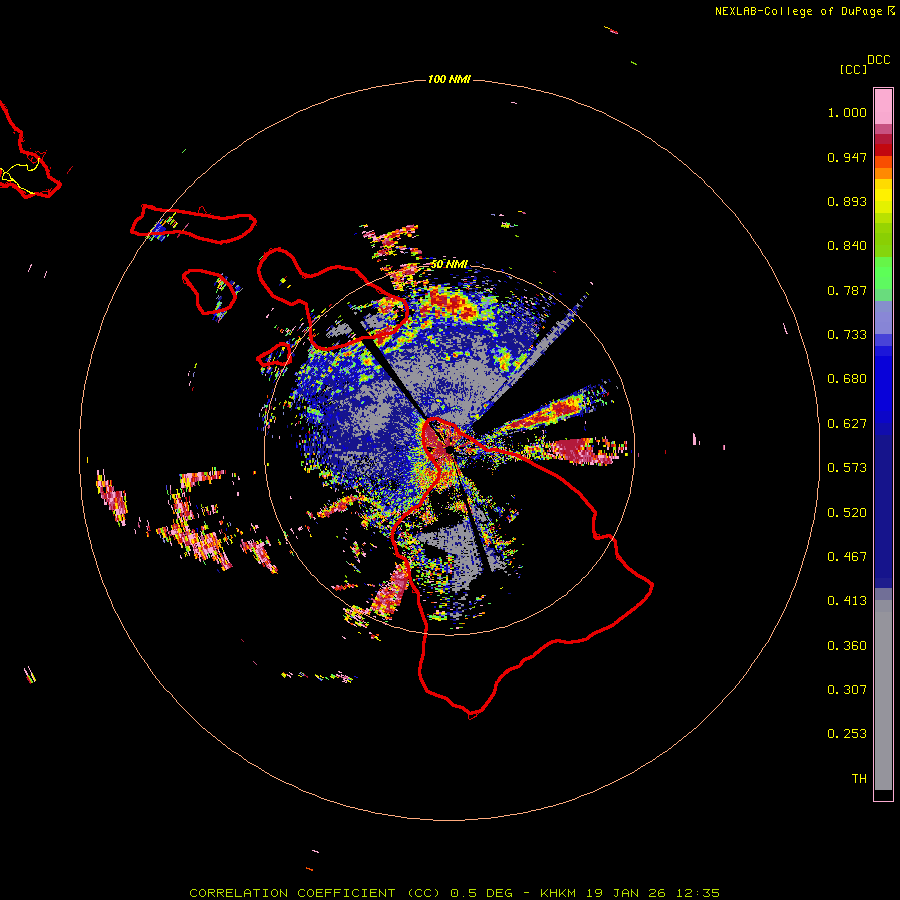Click the 0.787 color scale value
Image resolution: width=900 pixels, height=900 pixels.
[x=847, y=290]
